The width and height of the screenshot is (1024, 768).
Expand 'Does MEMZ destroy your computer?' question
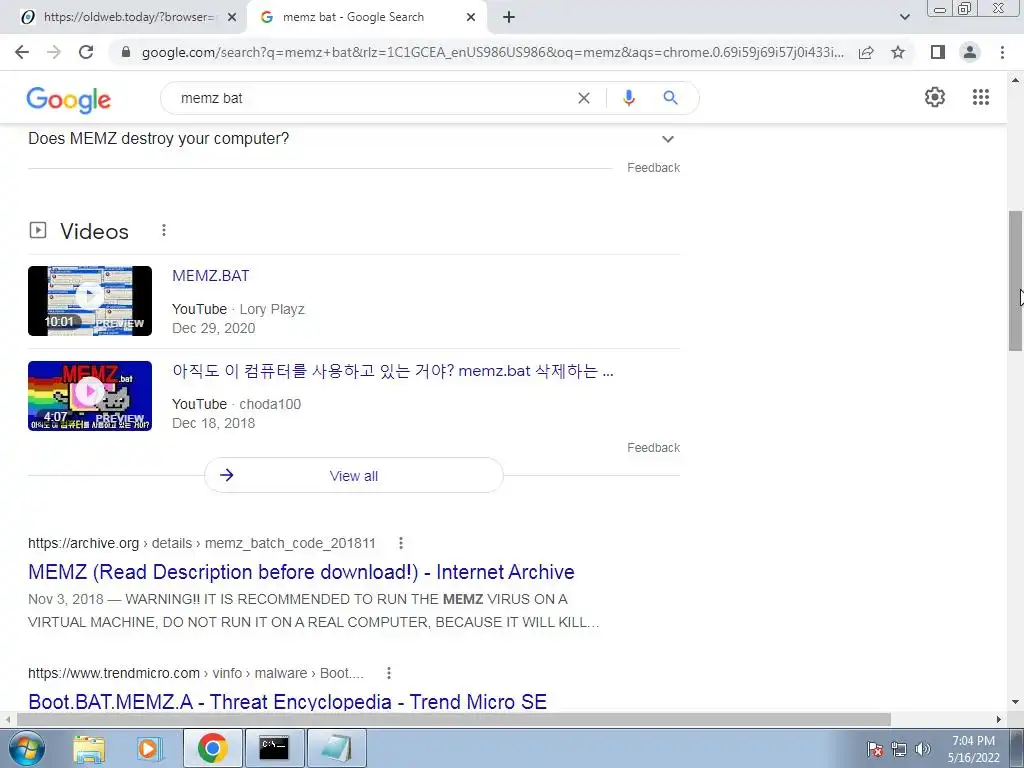click(354, 139)
